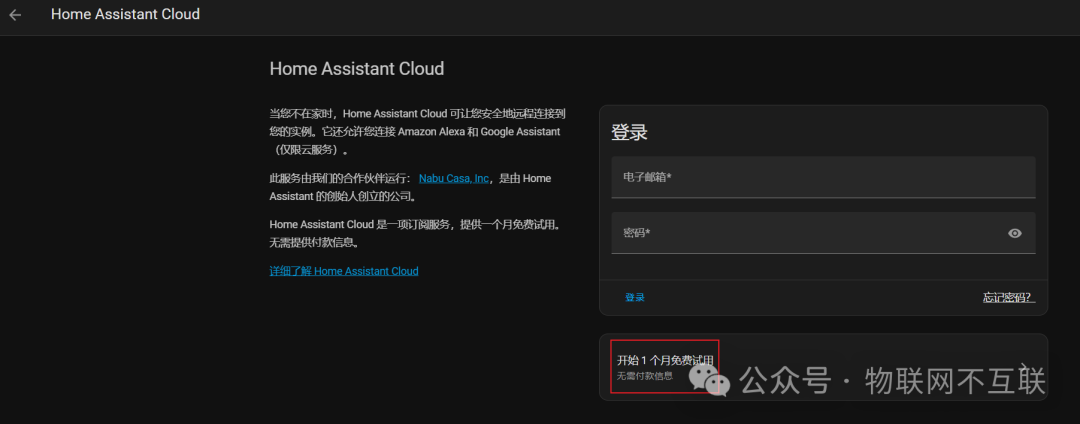Focus the 电子邮箱 email field

823,178
